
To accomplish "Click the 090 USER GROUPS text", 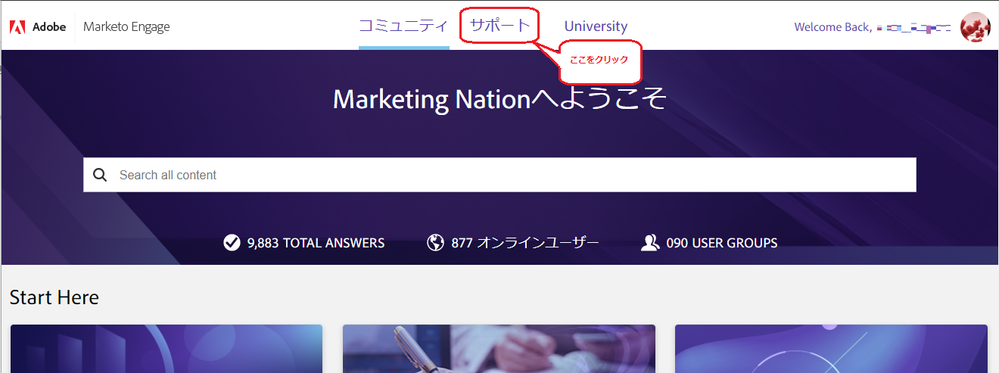I will tap(721, 243).
